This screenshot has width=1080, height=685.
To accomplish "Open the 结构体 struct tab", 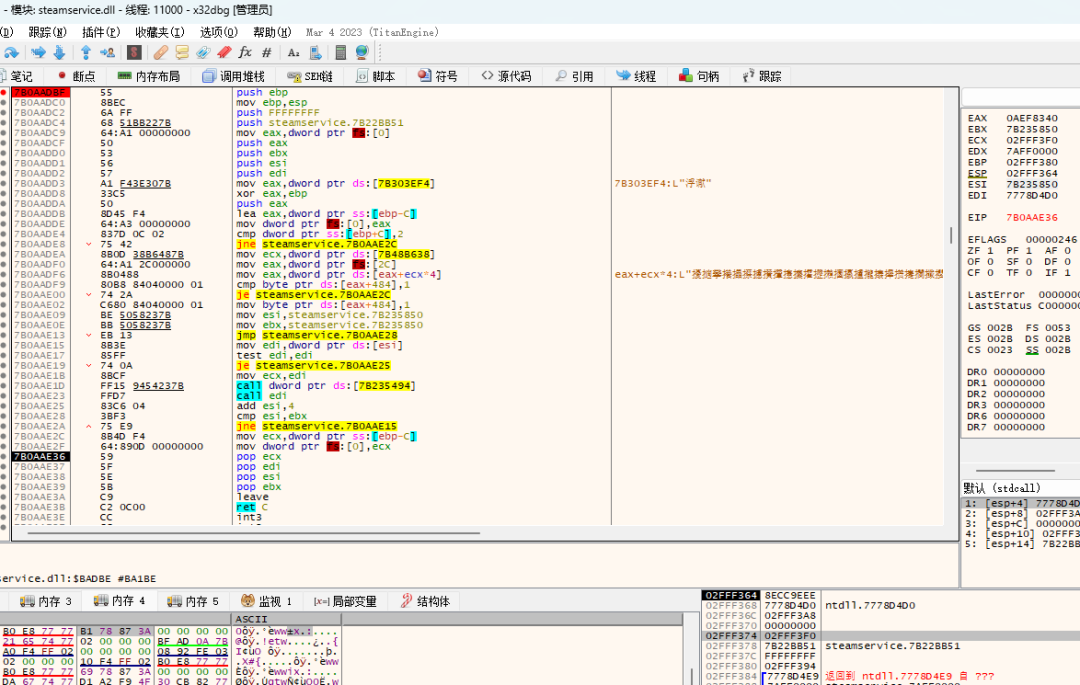I will click(x=425, y=601).
